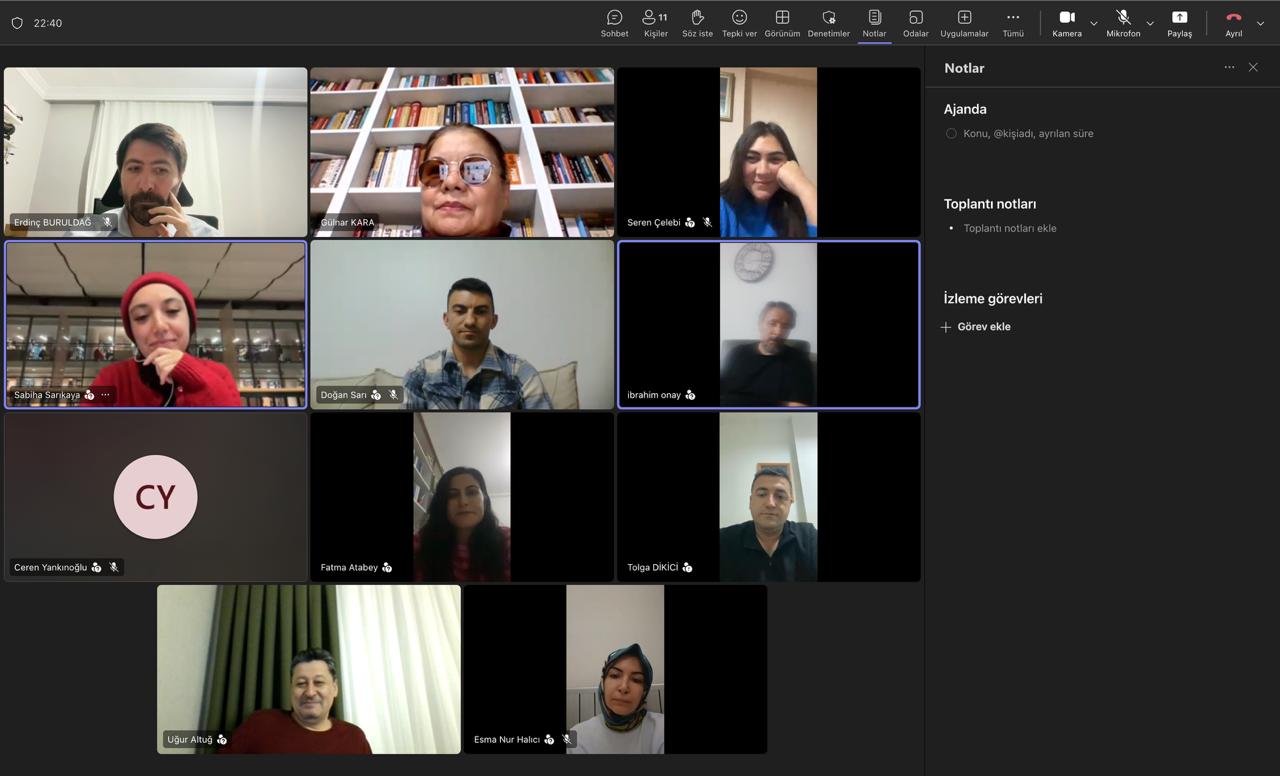Leave the meeting with Ayrıl button
The width and height of the screenshot is (1280, 776).
[1233, 23]
